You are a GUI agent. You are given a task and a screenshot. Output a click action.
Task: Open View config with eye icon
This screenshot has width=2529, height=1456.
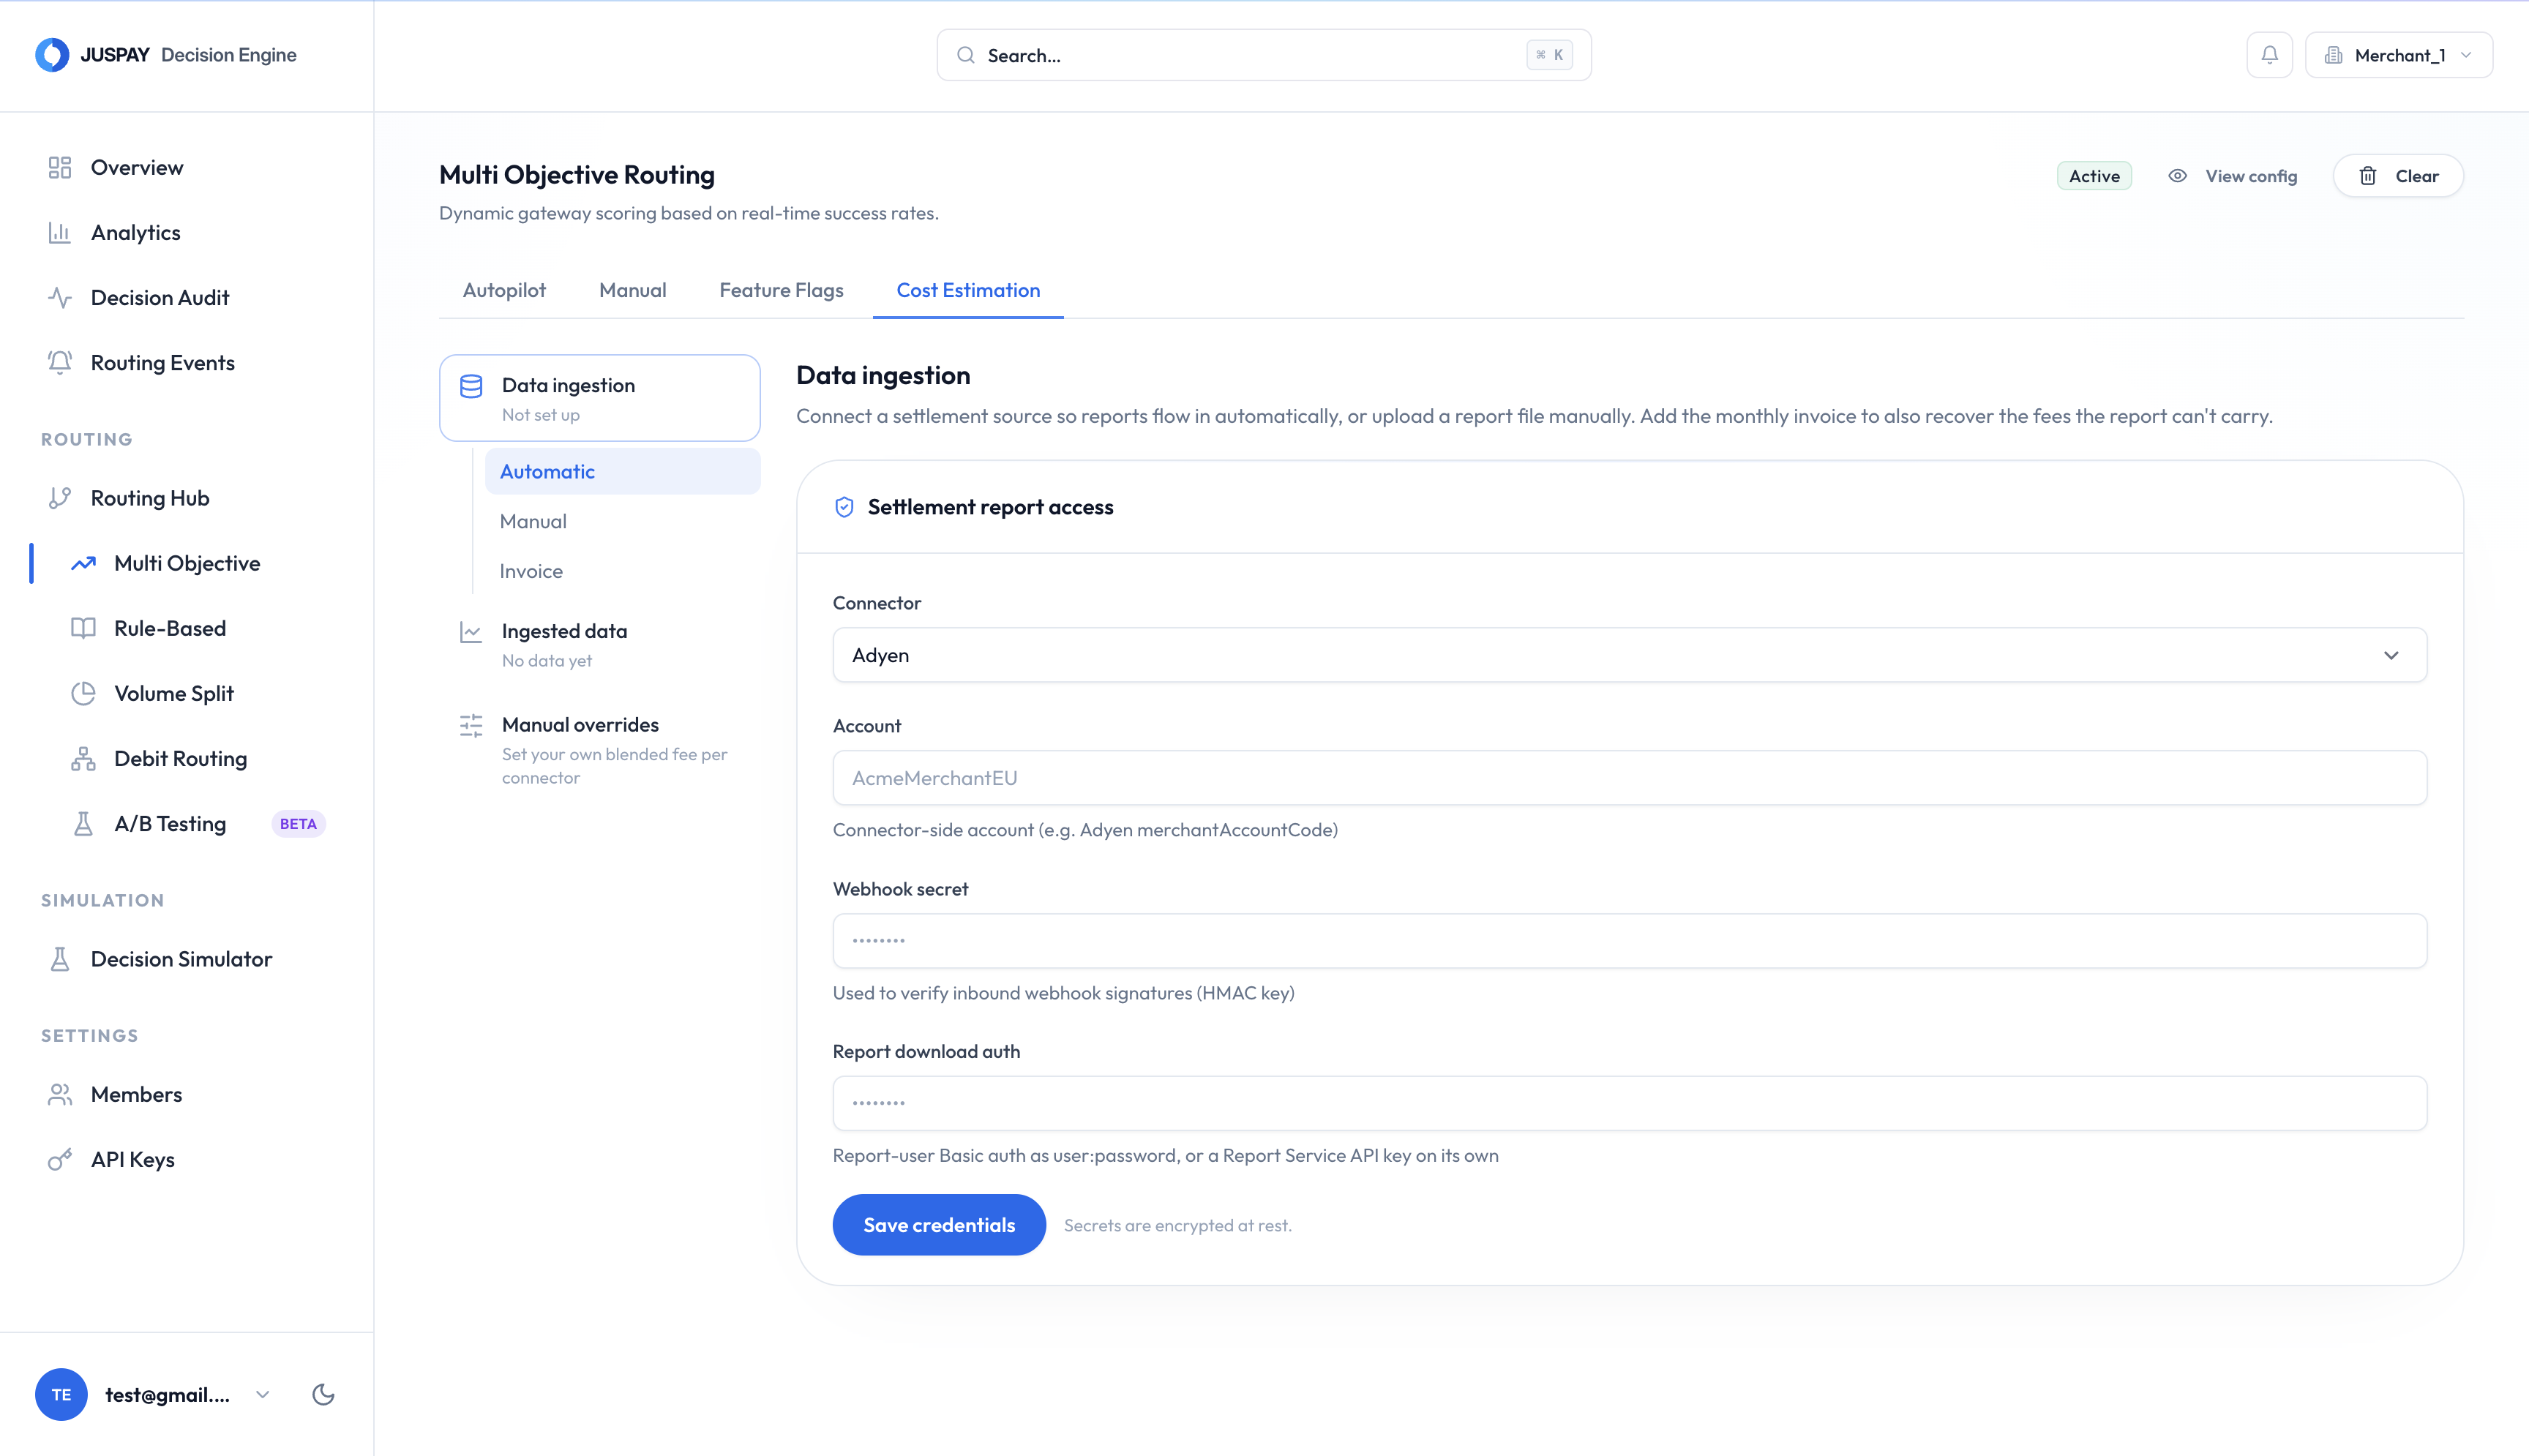(x=2232, y=176)
